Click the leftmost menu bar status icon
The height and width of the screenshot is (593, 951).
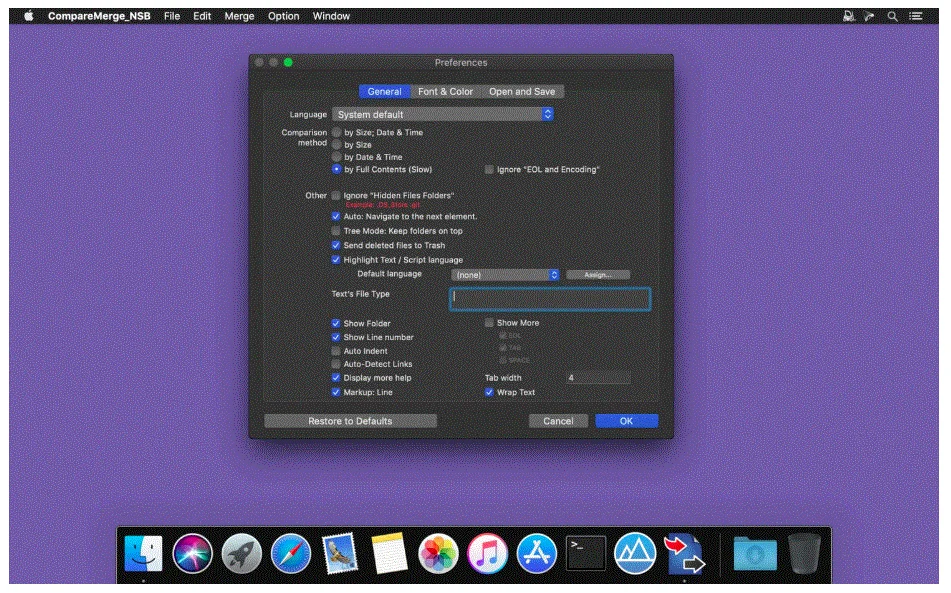(x=849, y=16)
